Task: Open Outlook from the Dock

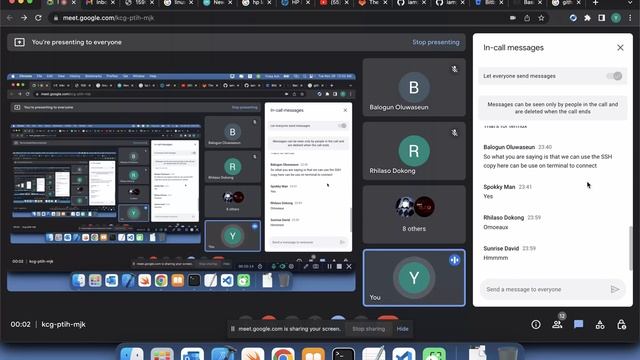Action: pos(192,353)
